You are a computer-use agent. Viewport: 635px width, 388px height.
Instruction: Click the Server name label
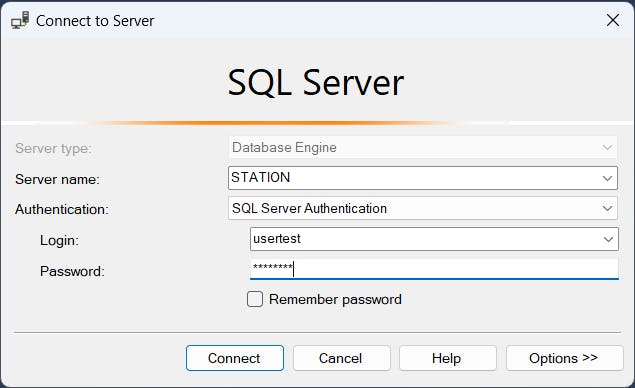(57, 179)
